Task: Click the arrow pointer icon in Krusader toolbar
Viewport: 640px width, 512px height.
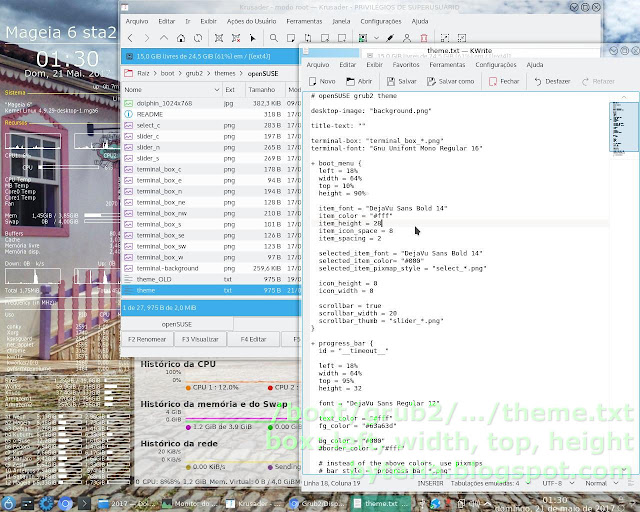Action: [x=253, y=38]
